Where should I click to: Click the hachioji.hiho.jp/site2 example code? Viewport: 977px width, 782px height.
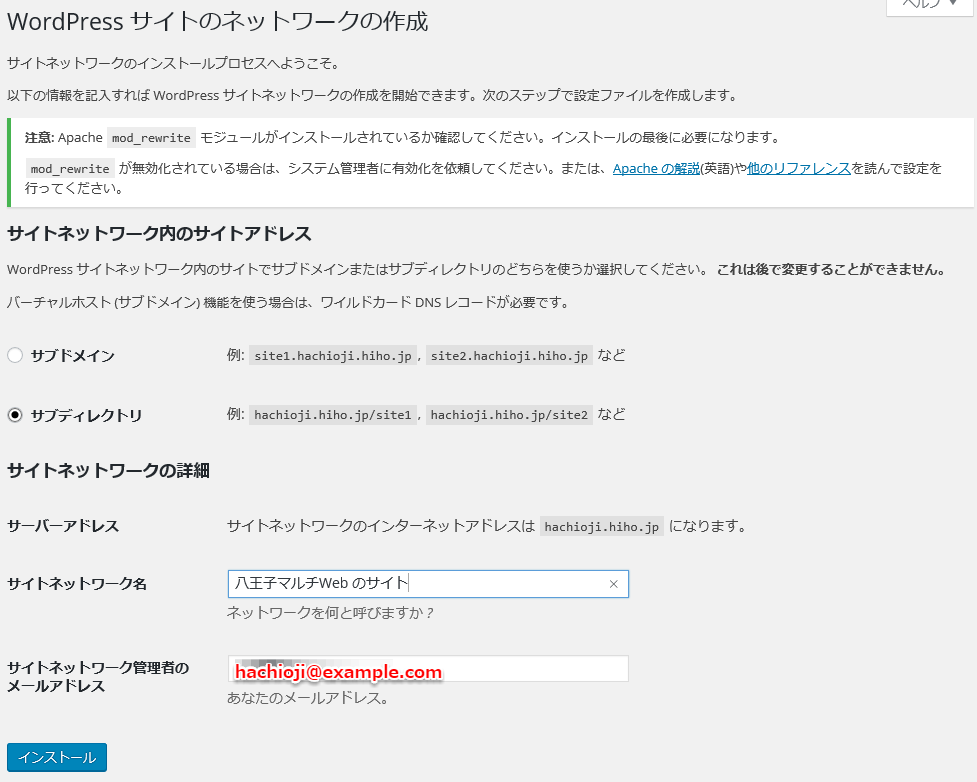click(510, 415)
